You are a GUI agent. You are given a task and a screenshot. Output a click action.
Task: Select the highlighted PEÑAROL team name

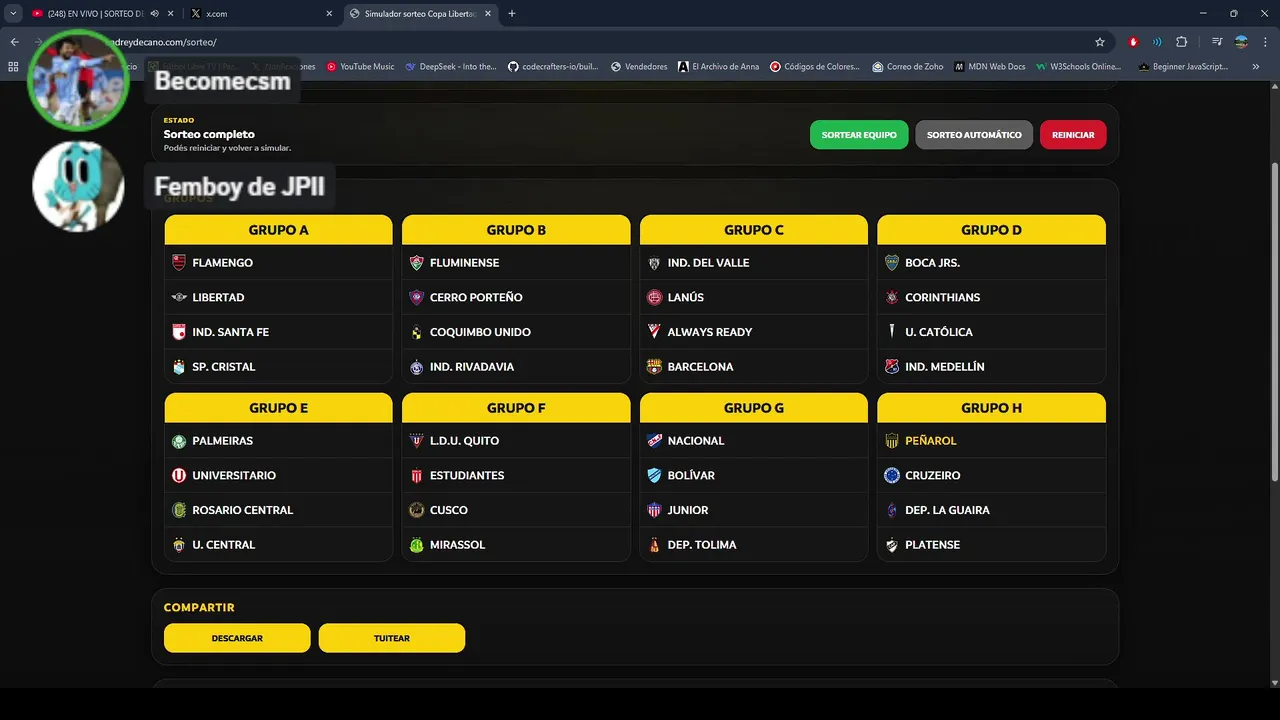tap(931, 441)
